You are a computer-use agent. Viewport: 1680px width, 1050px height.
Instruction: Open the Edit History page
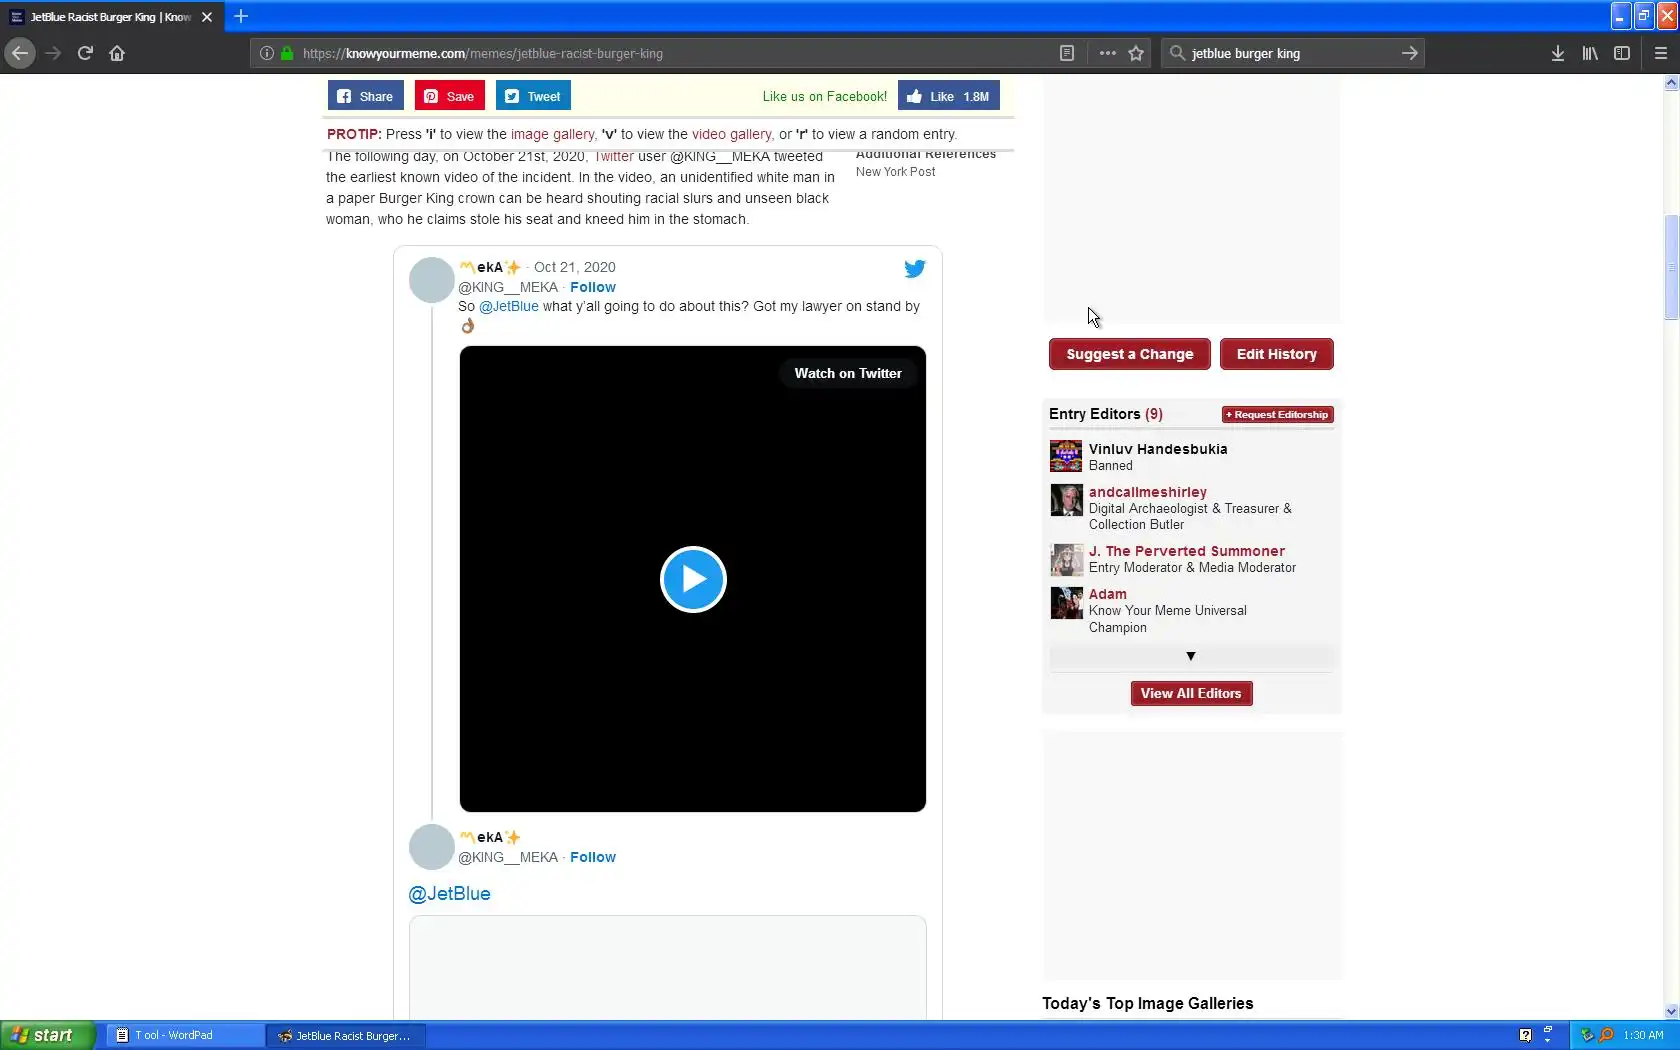pos(1276,354)
